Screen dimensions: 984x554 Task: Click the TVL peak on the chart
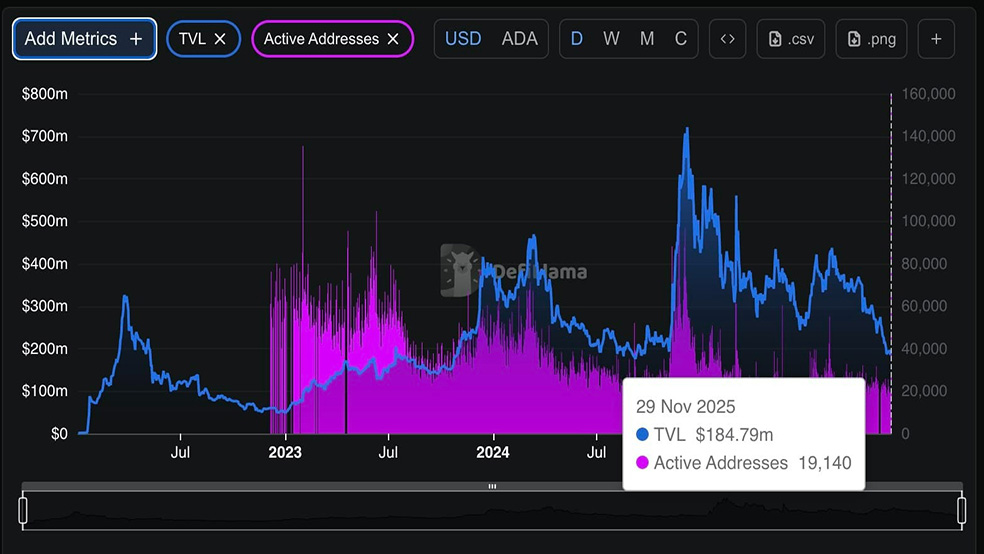click(686, 129)
